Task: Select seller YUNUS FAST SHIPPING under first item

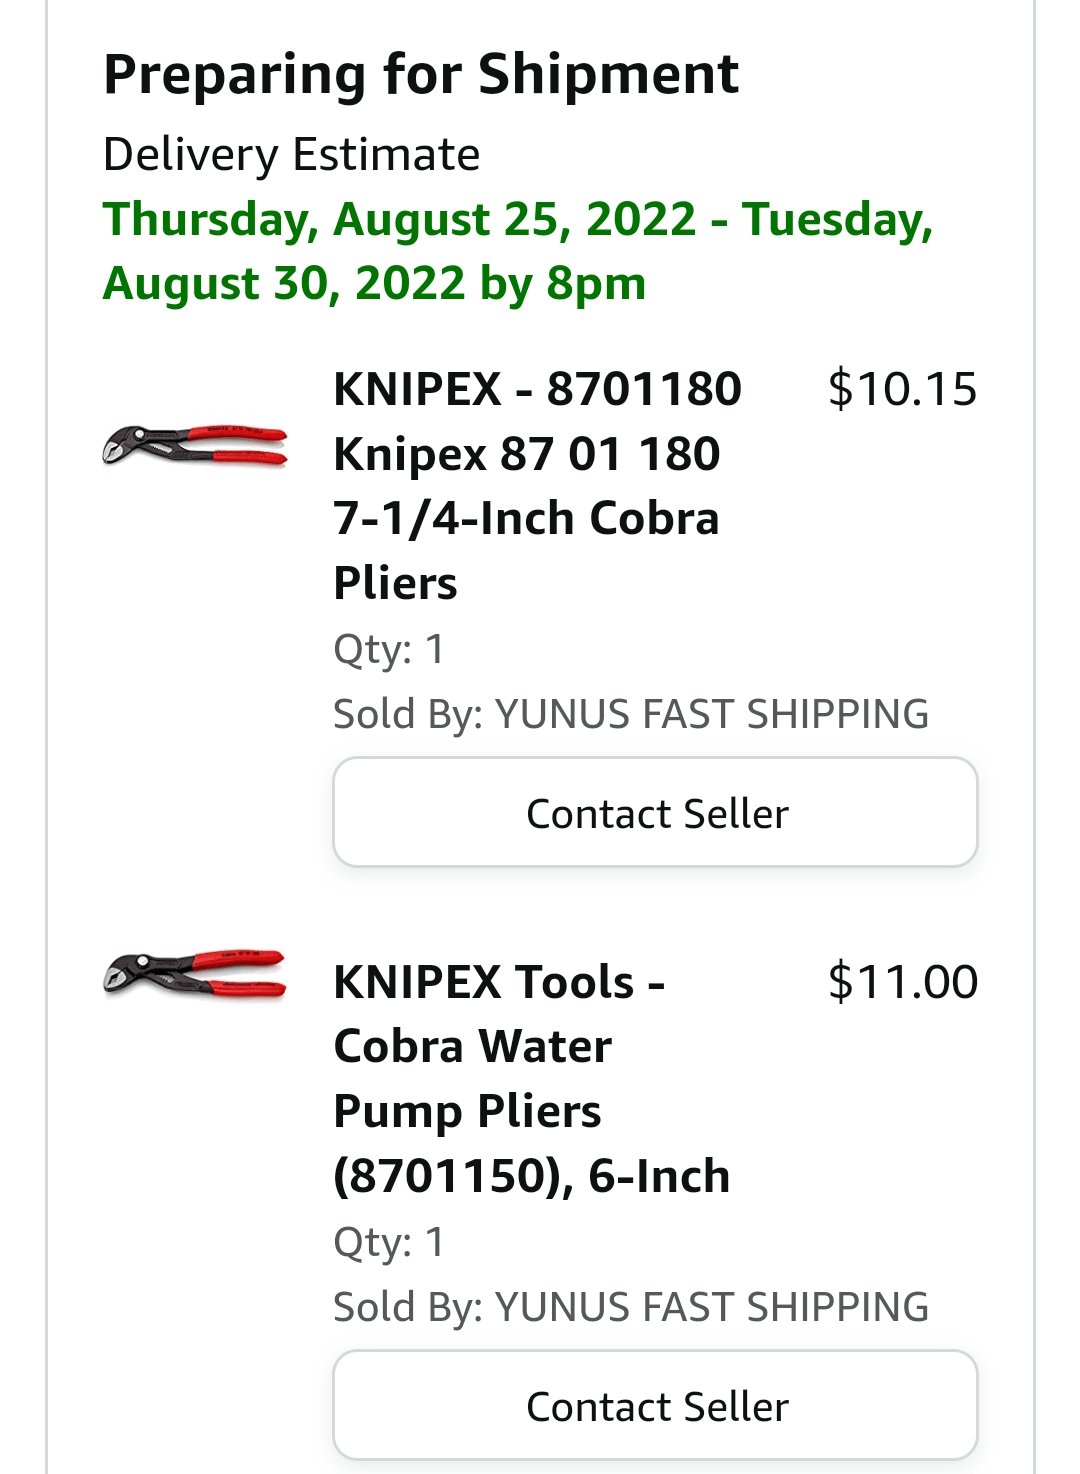Action: pos(712,712)
